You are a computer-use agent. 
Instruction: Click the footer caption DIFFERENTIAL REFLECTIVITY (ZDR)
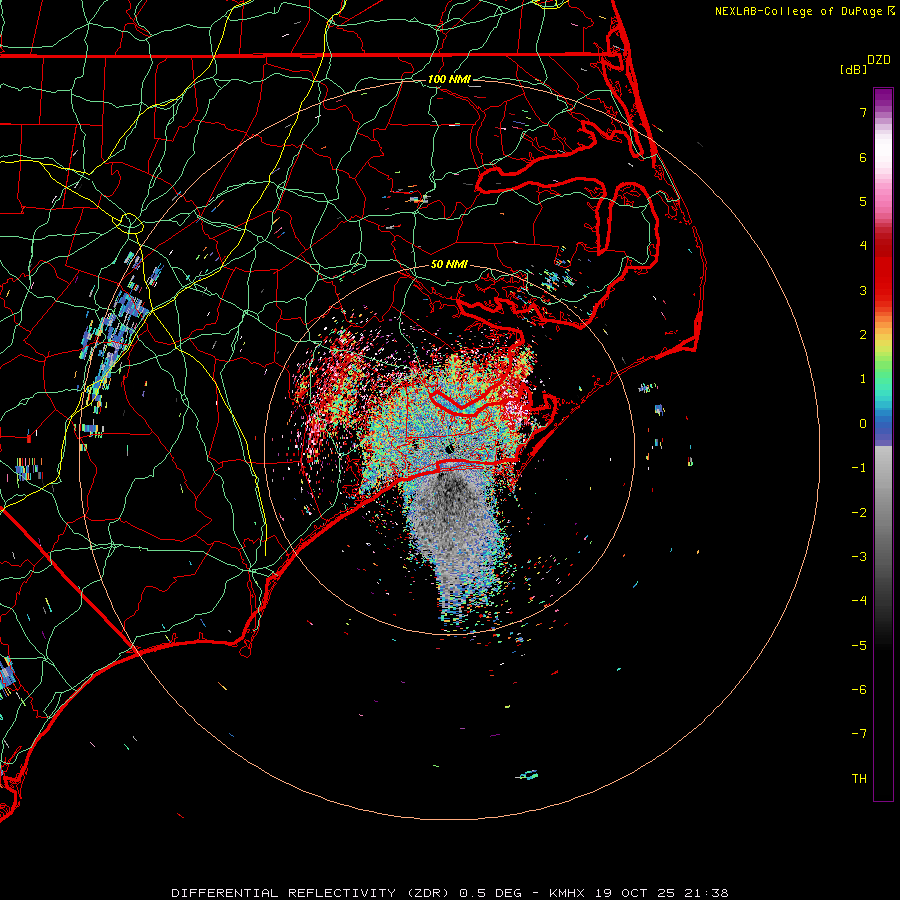(x=313, y=893)
